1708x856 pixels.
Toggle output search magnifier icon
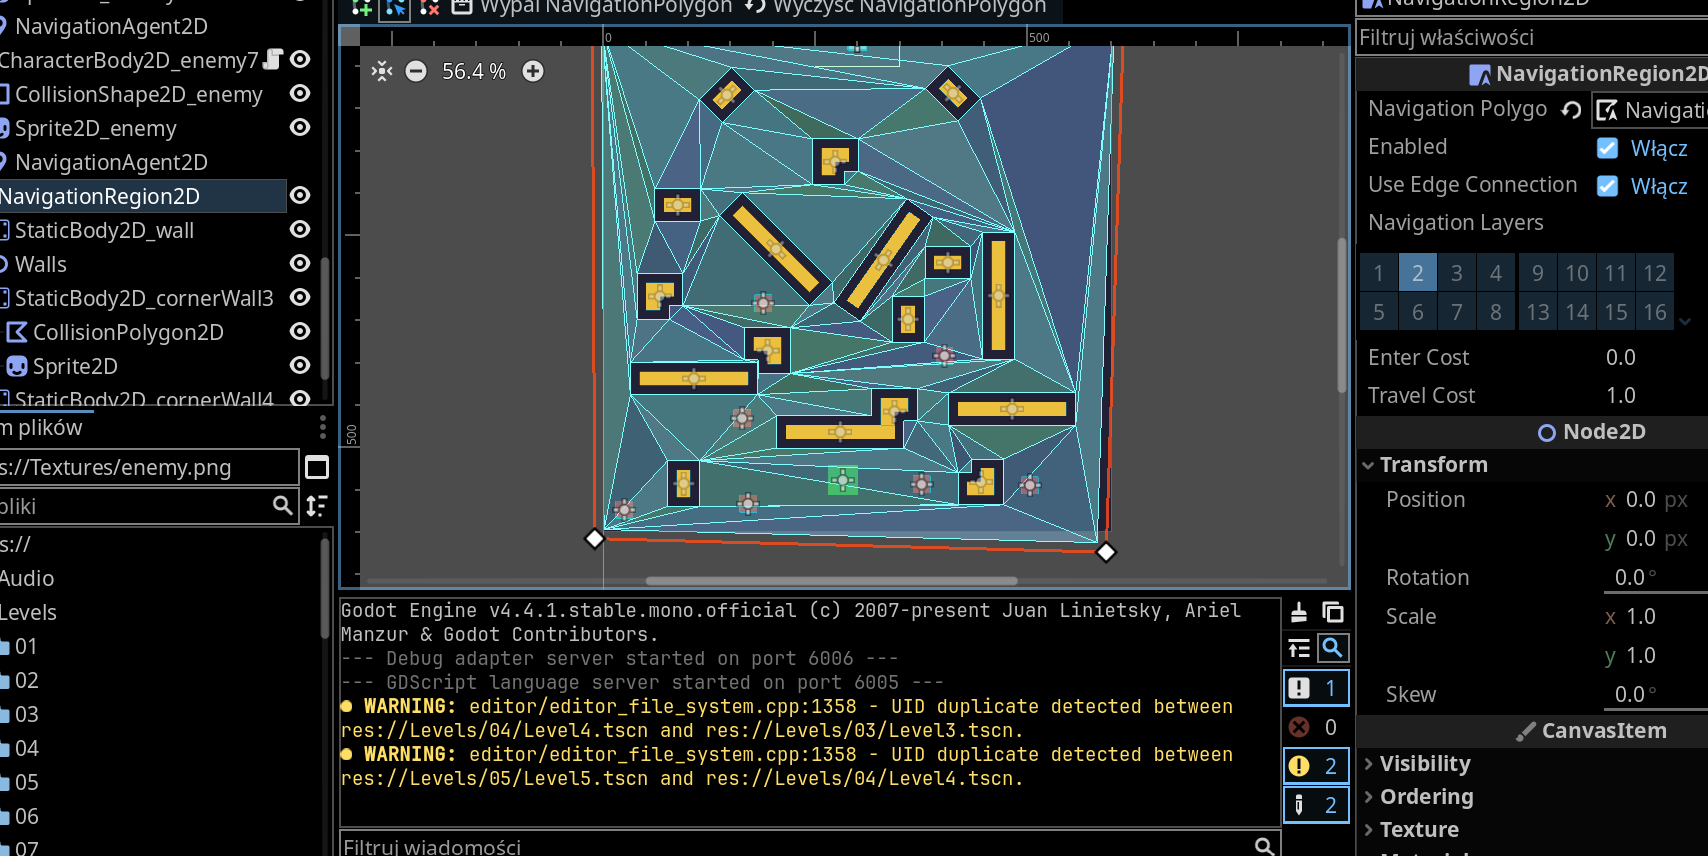pos(1332,648)
